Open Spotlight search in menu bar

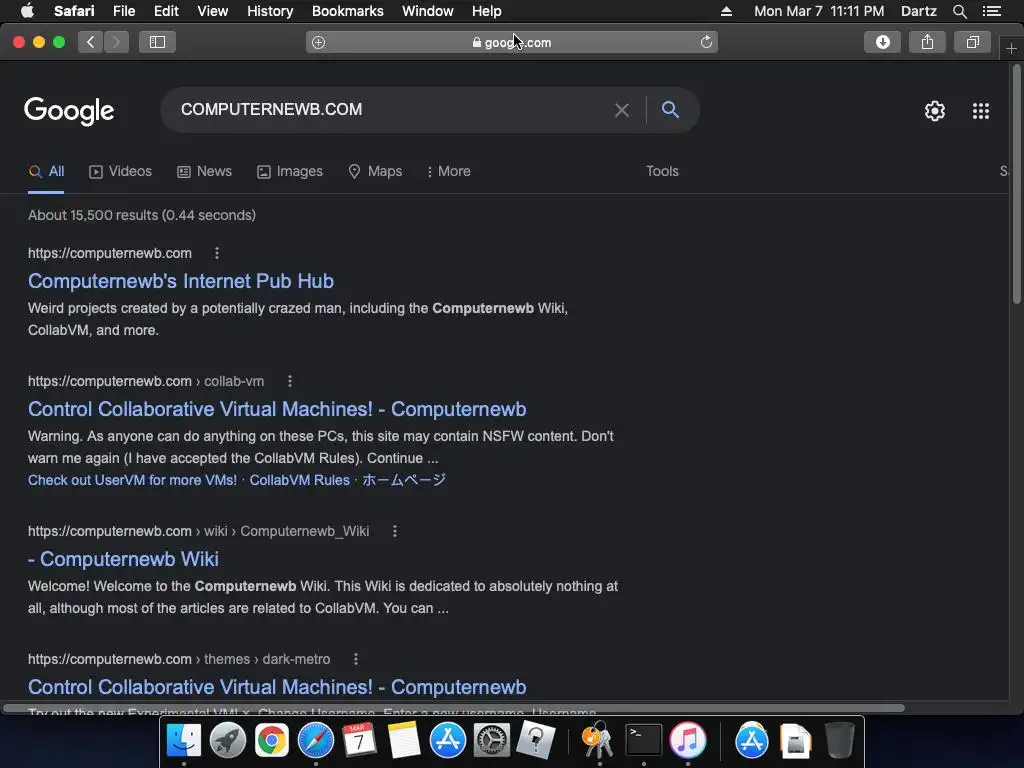pos(959,11)
